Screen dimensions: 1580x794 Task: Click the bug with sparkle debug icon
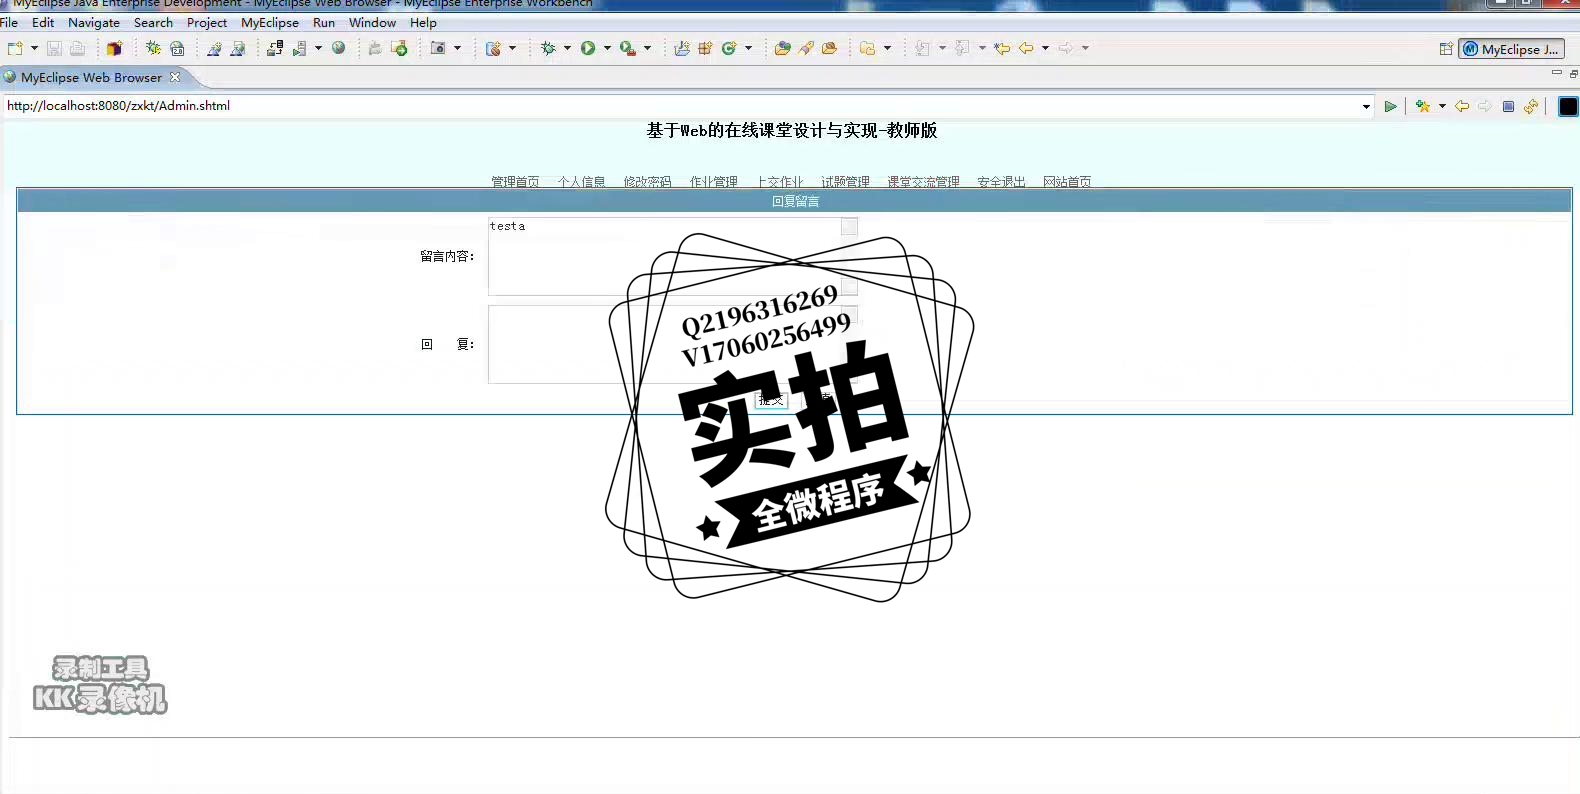153,48
